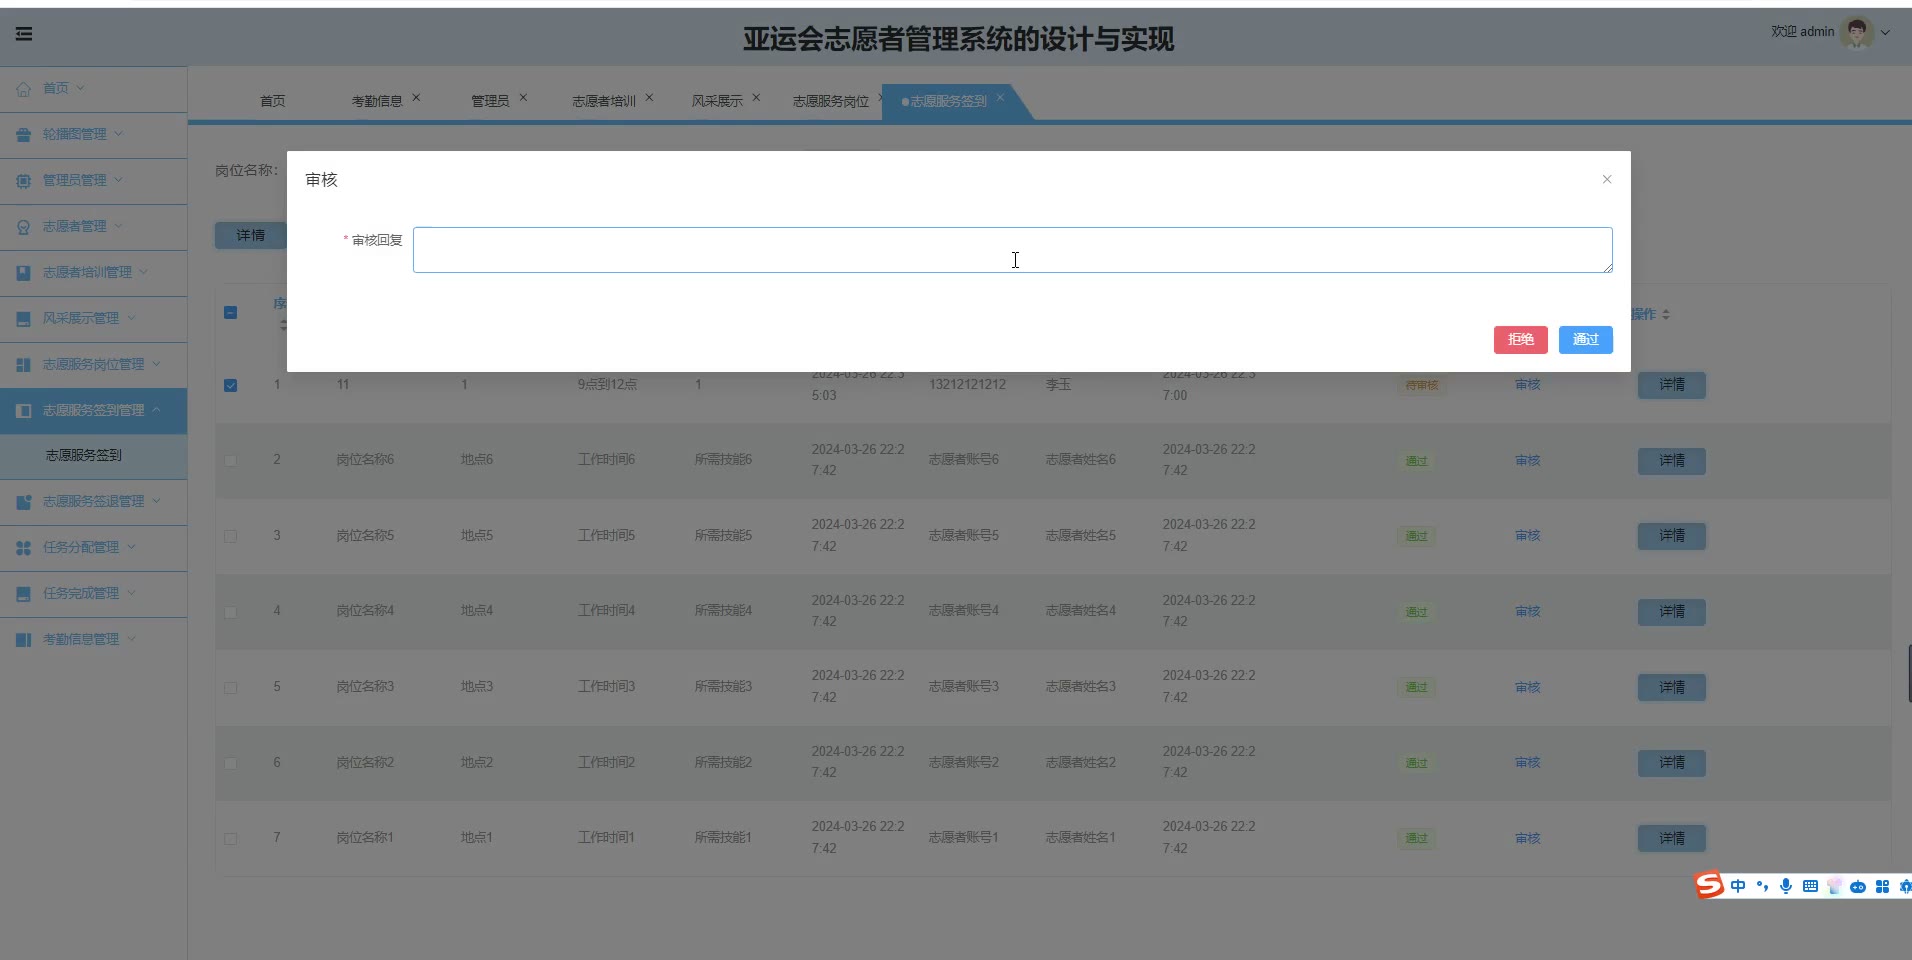Expand the 管理员管理 menu chevron
The image size is (1912, 960).
[119, 180]
